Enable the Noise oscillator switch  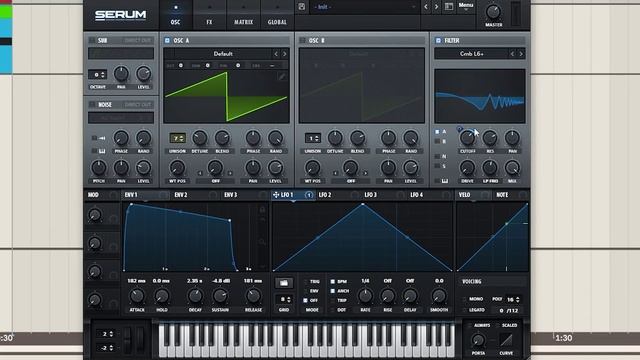(92, 105)
